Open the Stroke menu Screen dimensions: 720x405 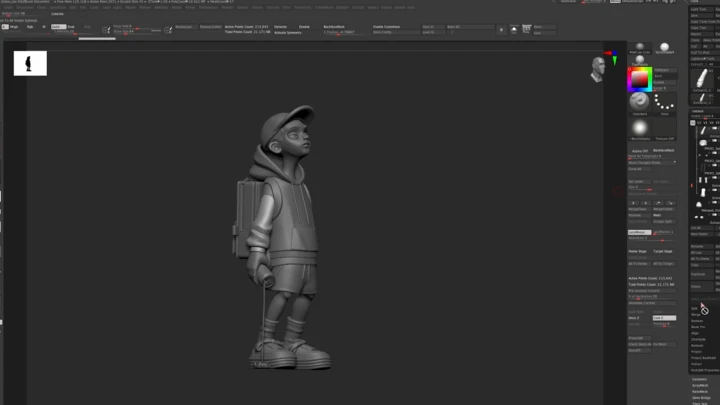point(257,7)
